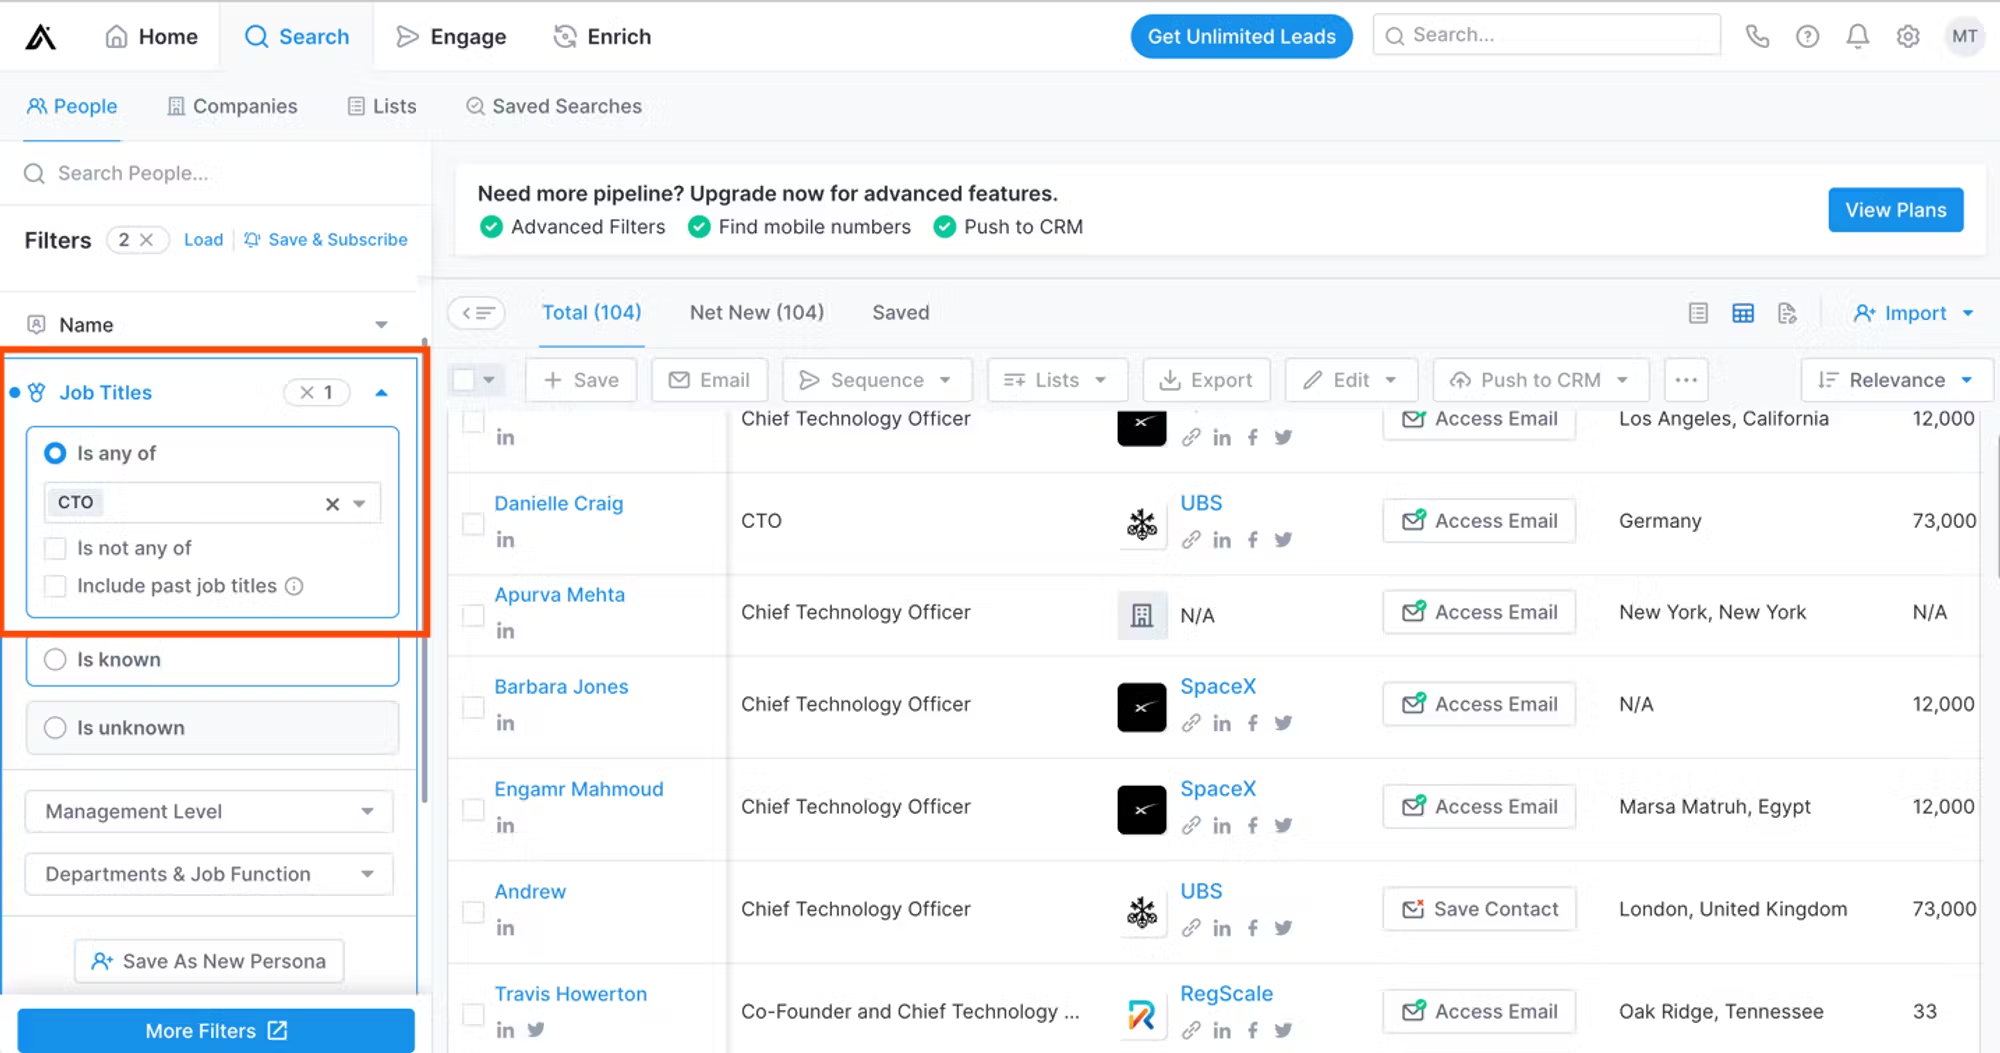Select radio button 'Is known'
The height and width of the screenshot is (1053, 2000).
[x=55, y=659]
